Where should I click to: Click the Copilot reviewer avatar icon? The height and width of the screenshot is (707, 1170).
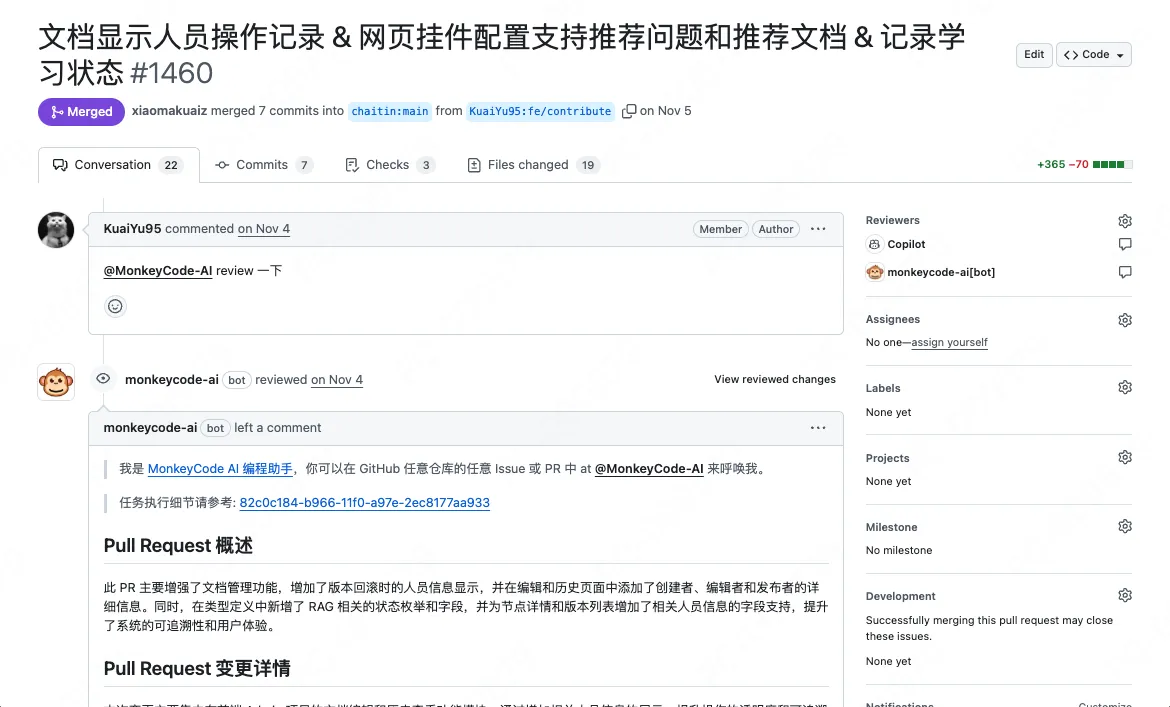pyautogui.click(x=875, y=244)
